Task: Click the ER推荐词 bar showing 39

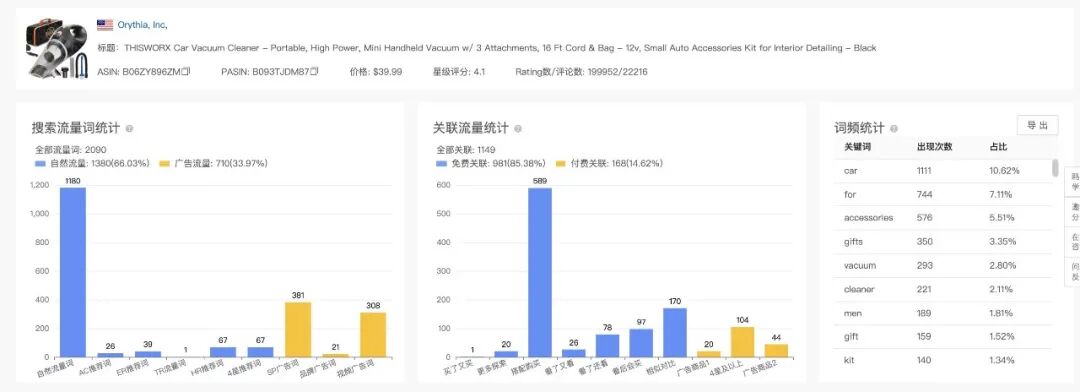Action: [148, 354]
